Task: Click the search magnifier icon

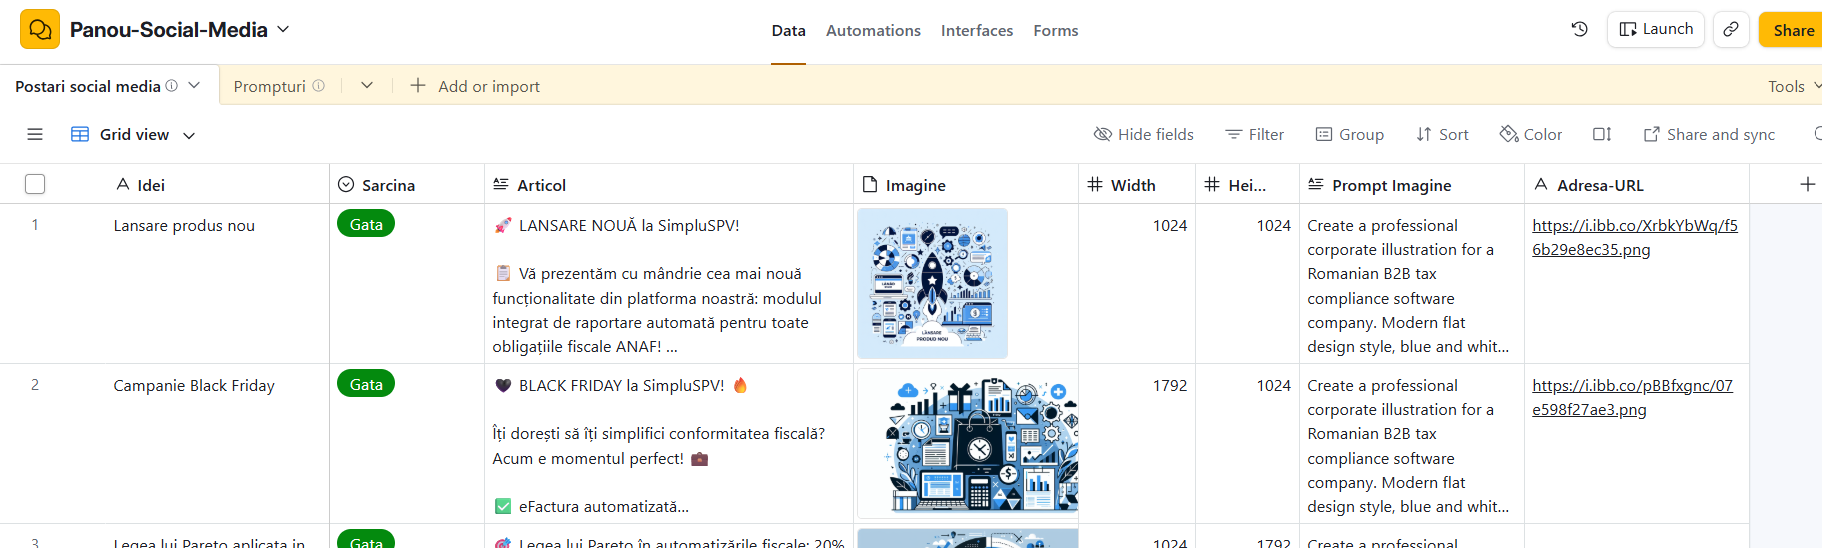Action: click(x=1818, y=134)
